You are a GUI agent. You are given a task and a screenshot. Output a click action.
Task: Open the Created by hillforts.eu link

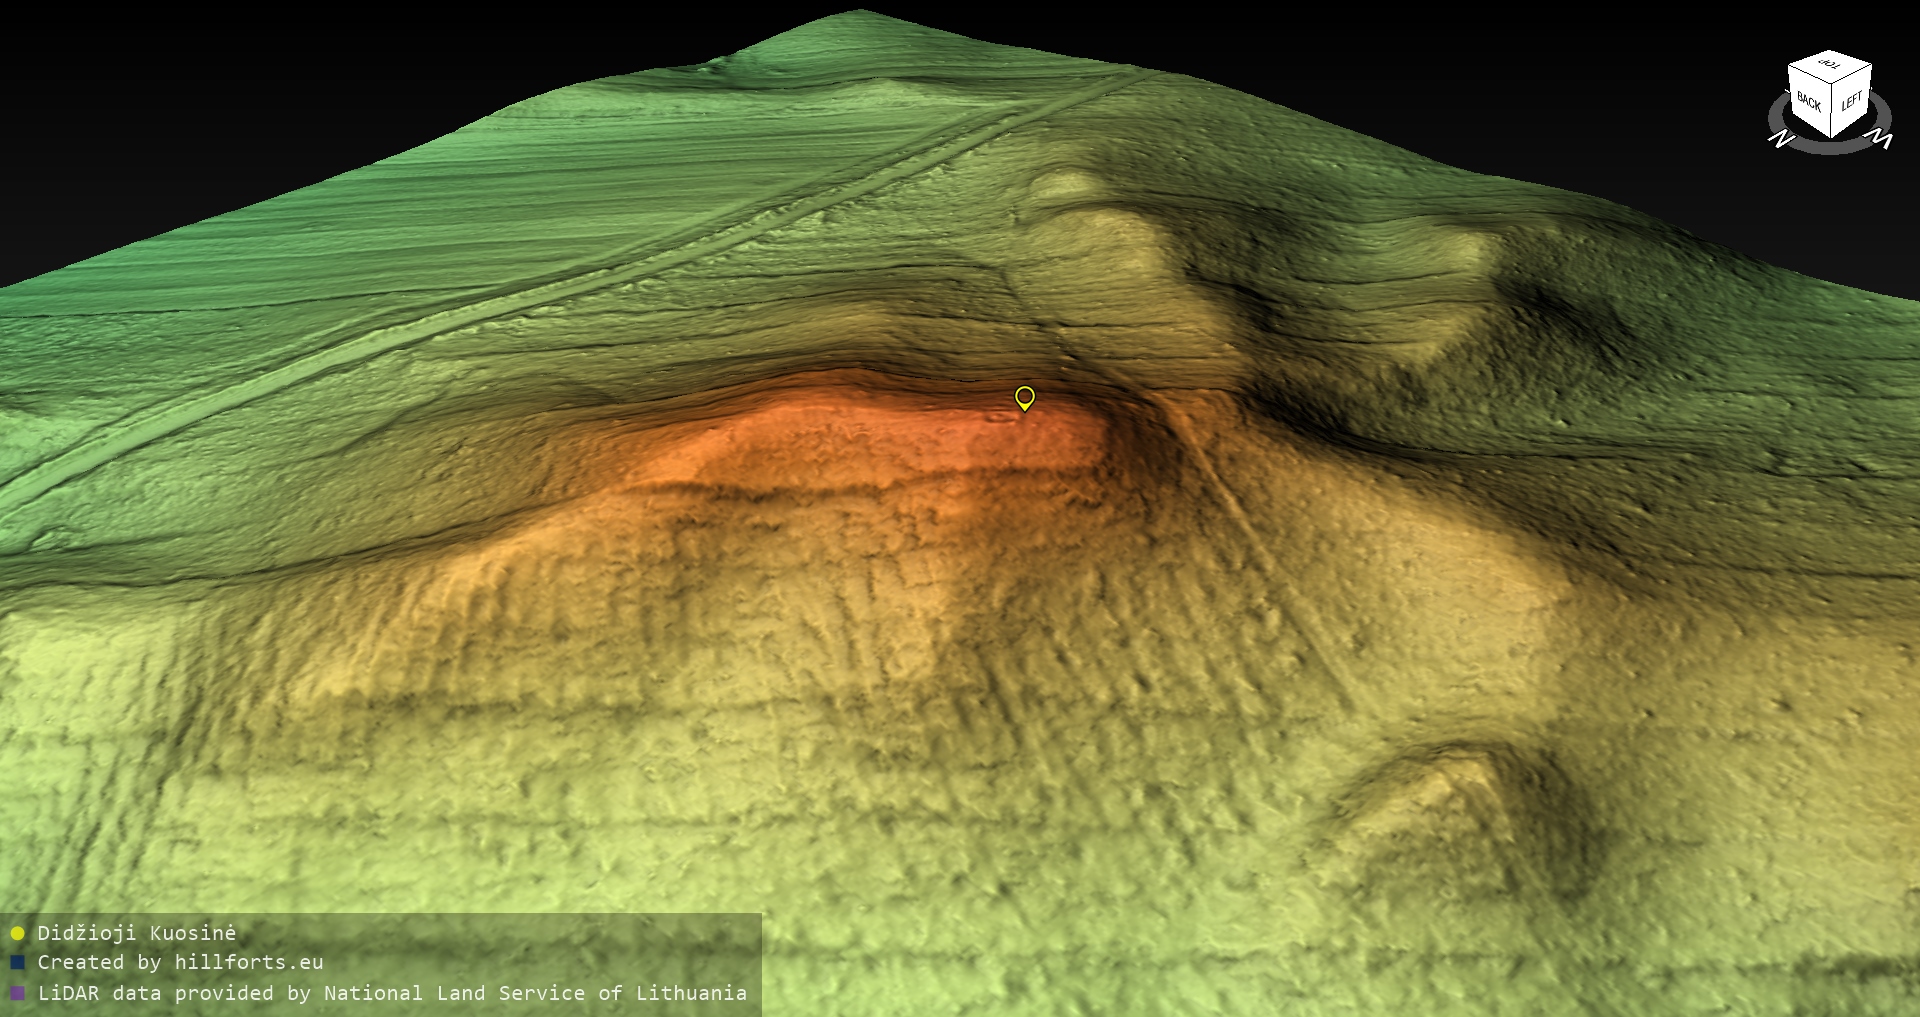[180, 962]
